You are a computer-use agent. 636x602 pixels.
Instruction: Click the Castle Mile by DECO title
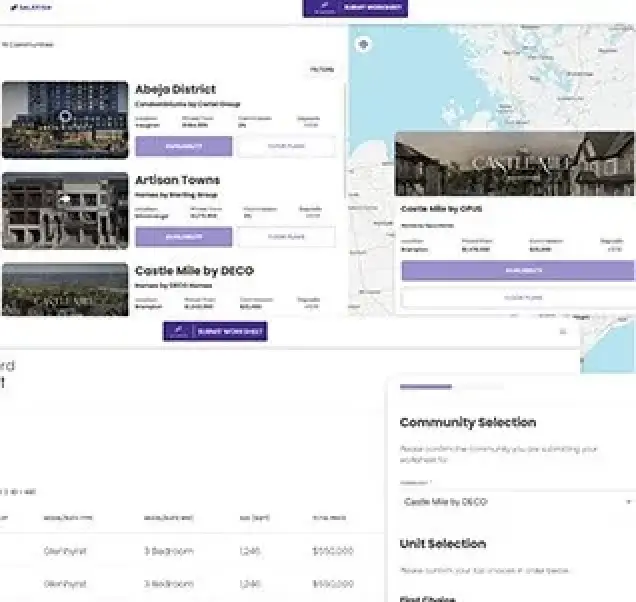point(194,271)
